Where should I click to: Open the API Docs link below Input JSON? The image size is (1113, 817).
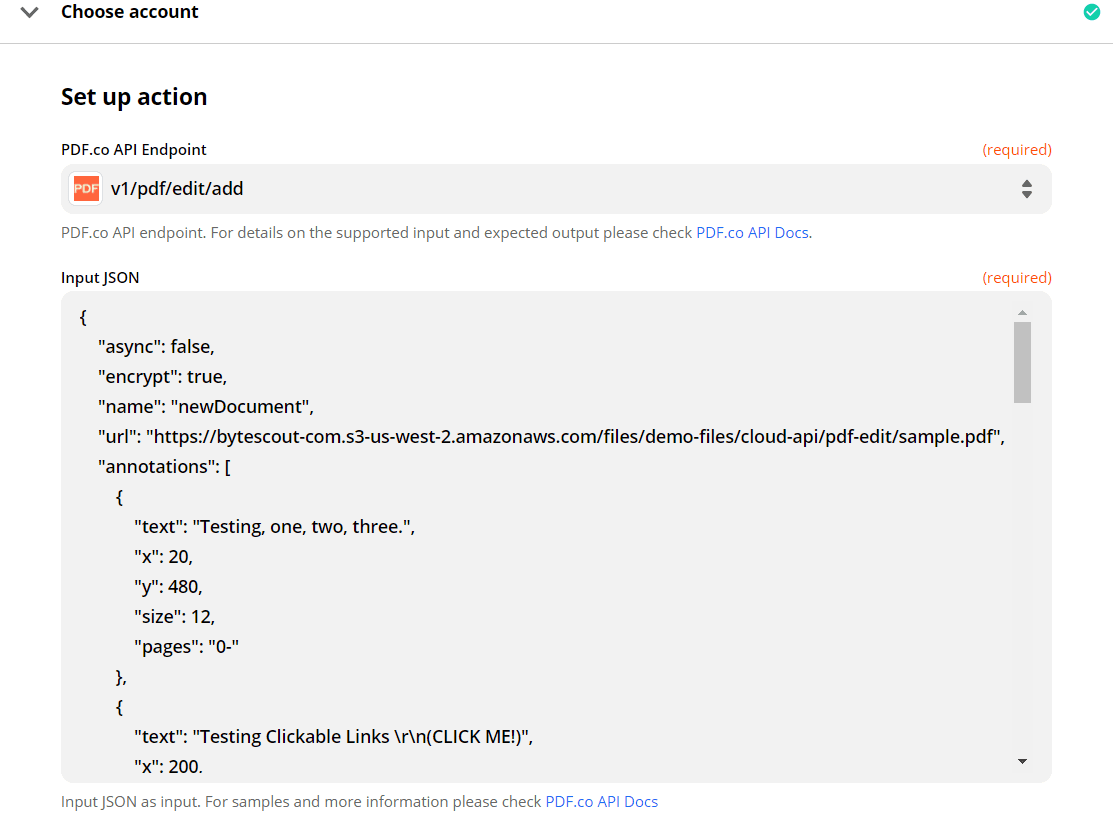[601, 801]
